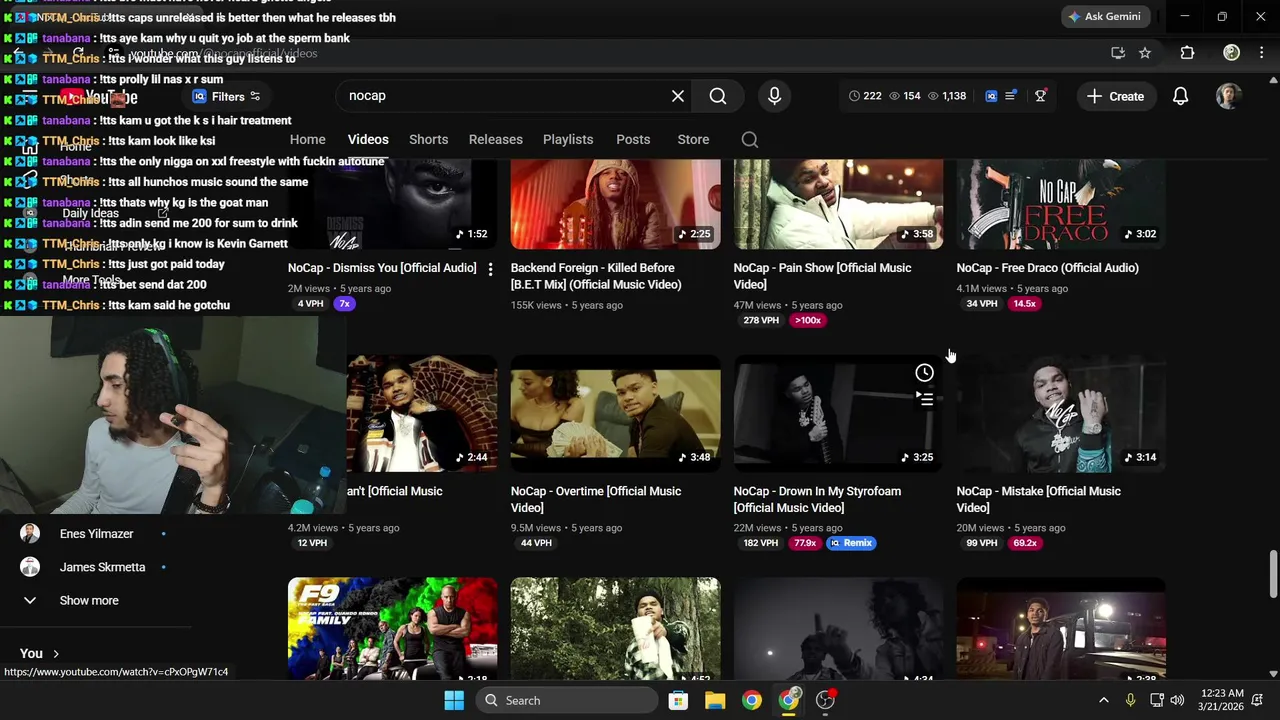
Task: Click the channel search magnifier beside Store
Action: coord(750,140)
